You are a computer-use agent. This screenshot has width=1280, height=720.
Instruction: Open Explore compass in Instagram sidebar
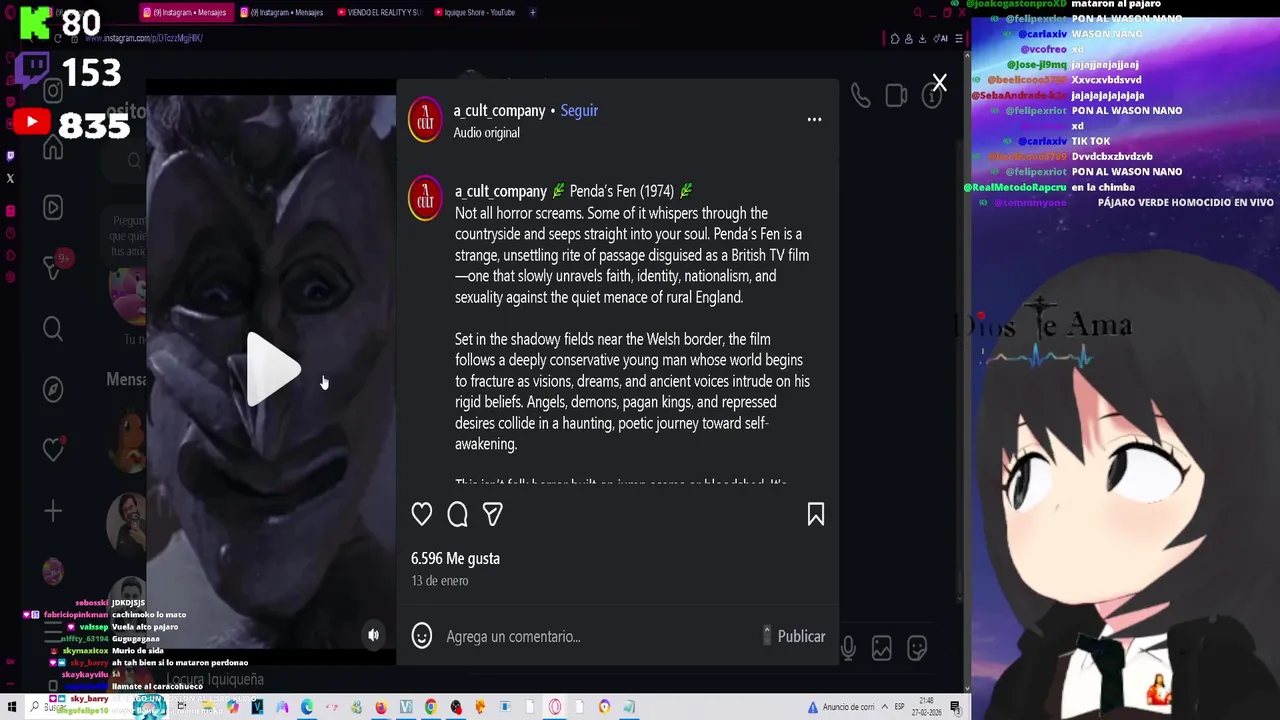point(53,389)
